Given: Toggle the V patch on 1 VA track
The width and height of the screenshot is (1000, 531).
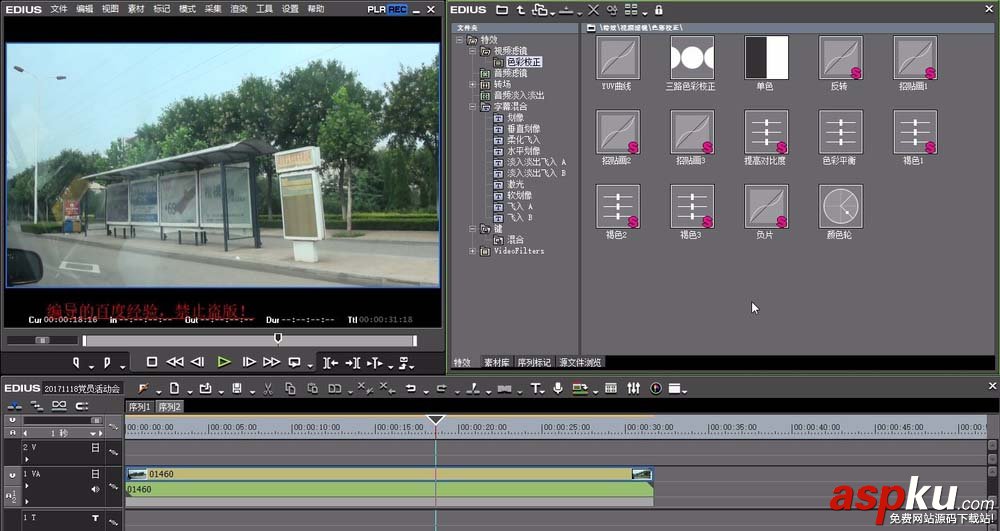Looking at the screenshot, I should coord(12,476).
